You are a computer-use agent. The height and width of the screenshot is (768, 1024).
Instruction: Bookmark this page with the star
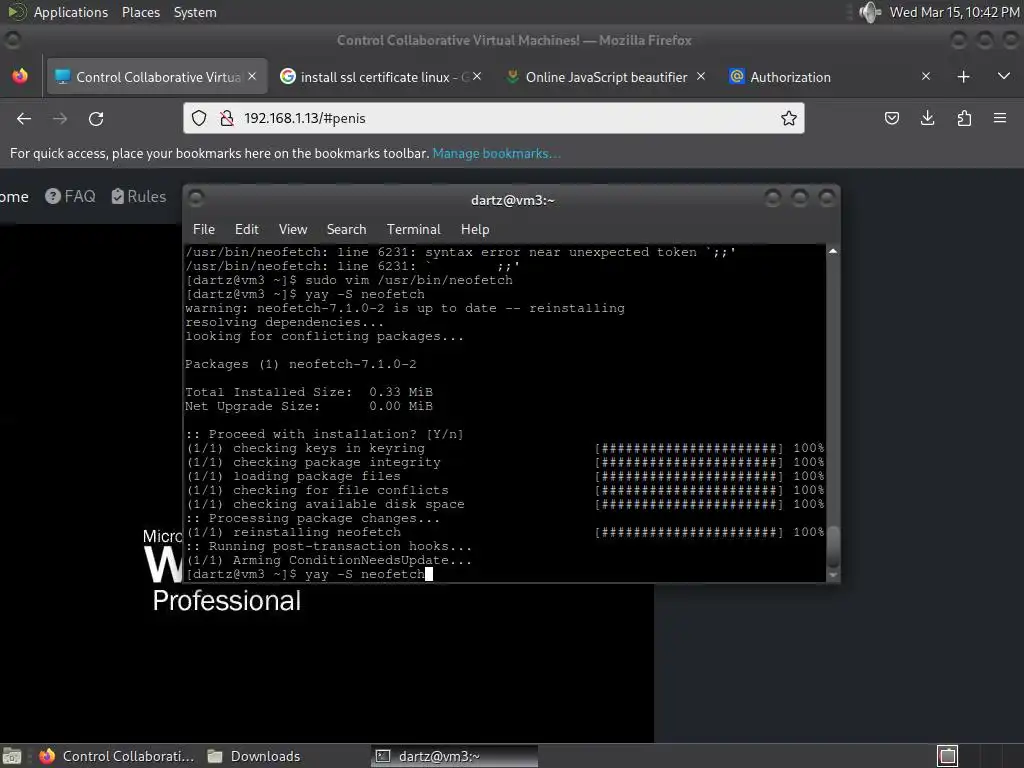[x=789, y=118]
